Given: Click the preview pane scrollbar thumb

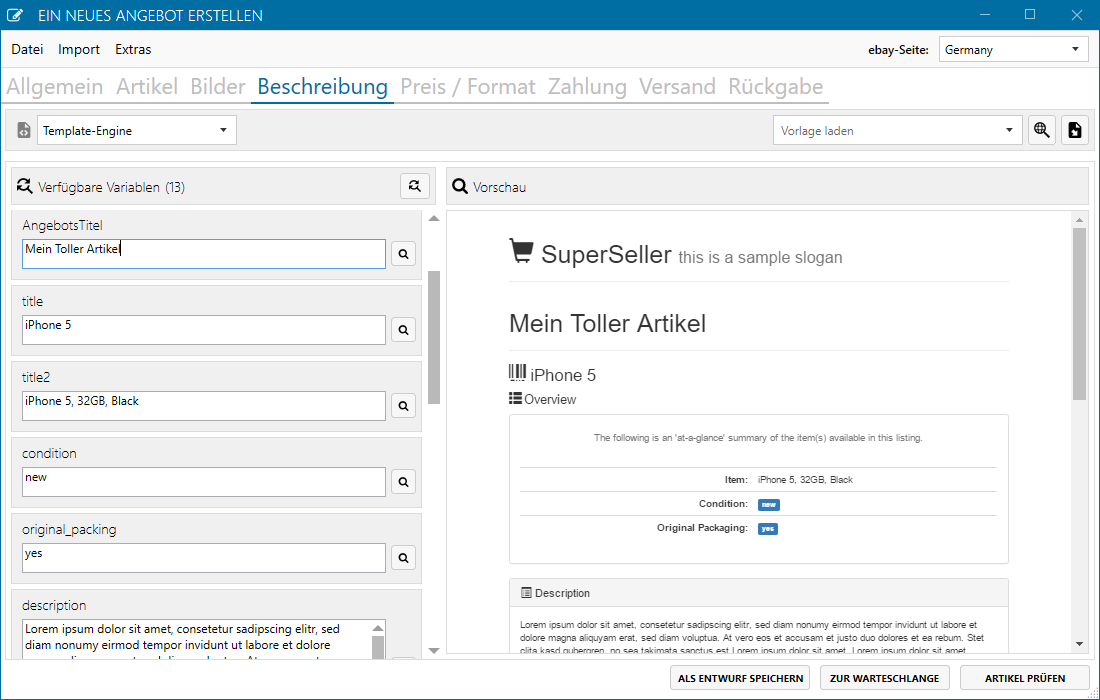Looking at the screenshot, I should pyautogui.click(x=1079, y=314).
